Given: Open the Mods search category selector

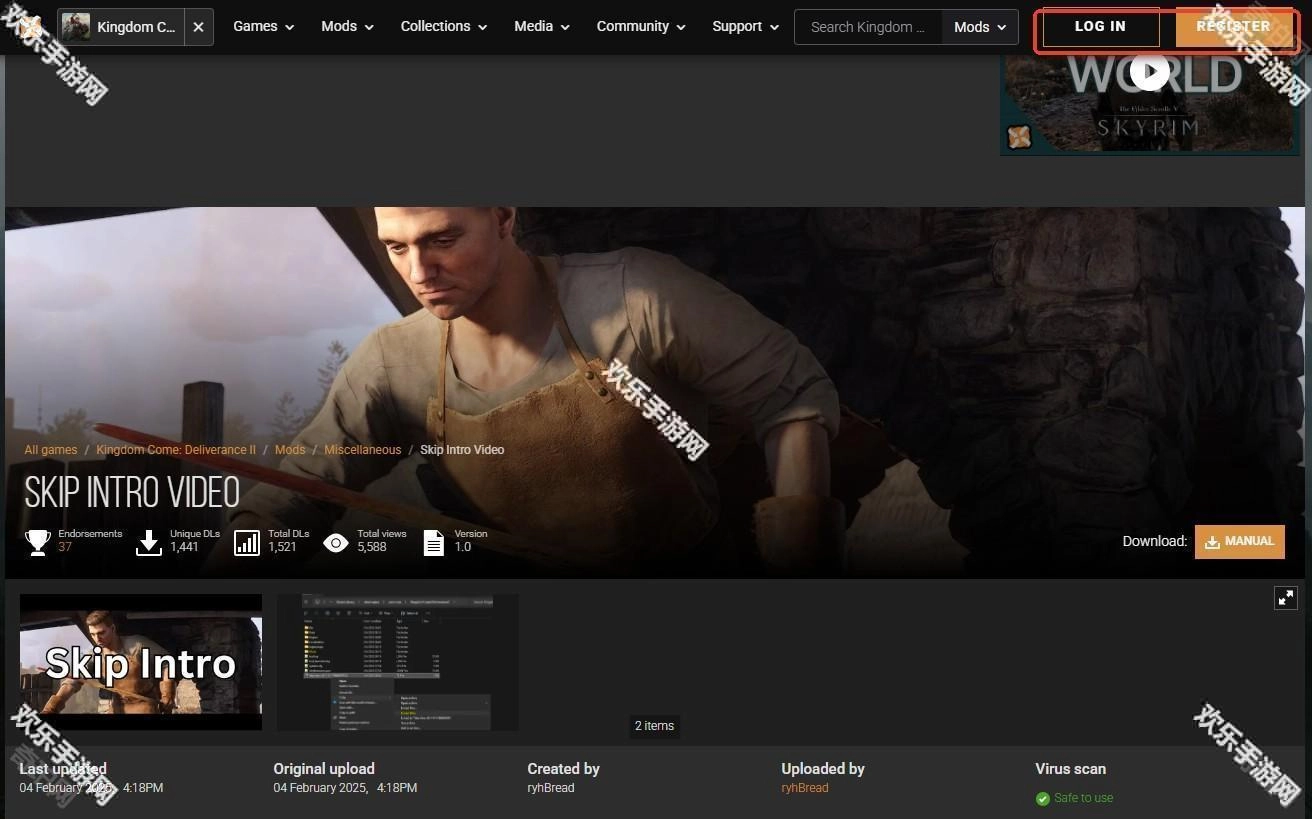Looking at the screenshot, I should pos(979,27).
